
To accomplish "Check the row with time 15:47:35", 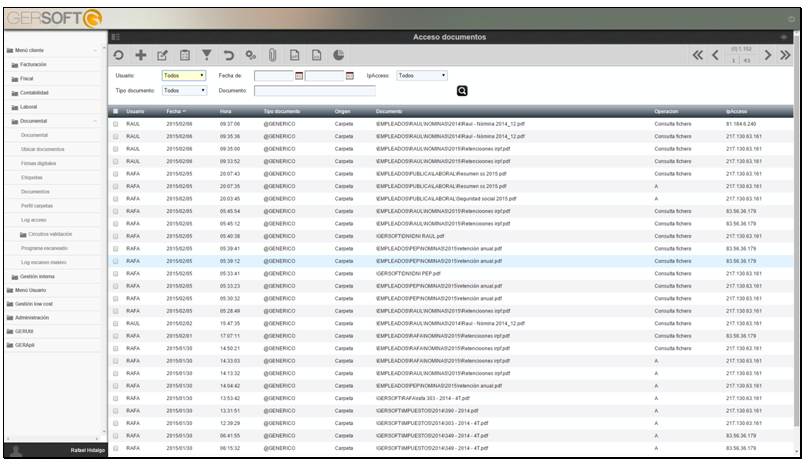I will coord(116,324).
